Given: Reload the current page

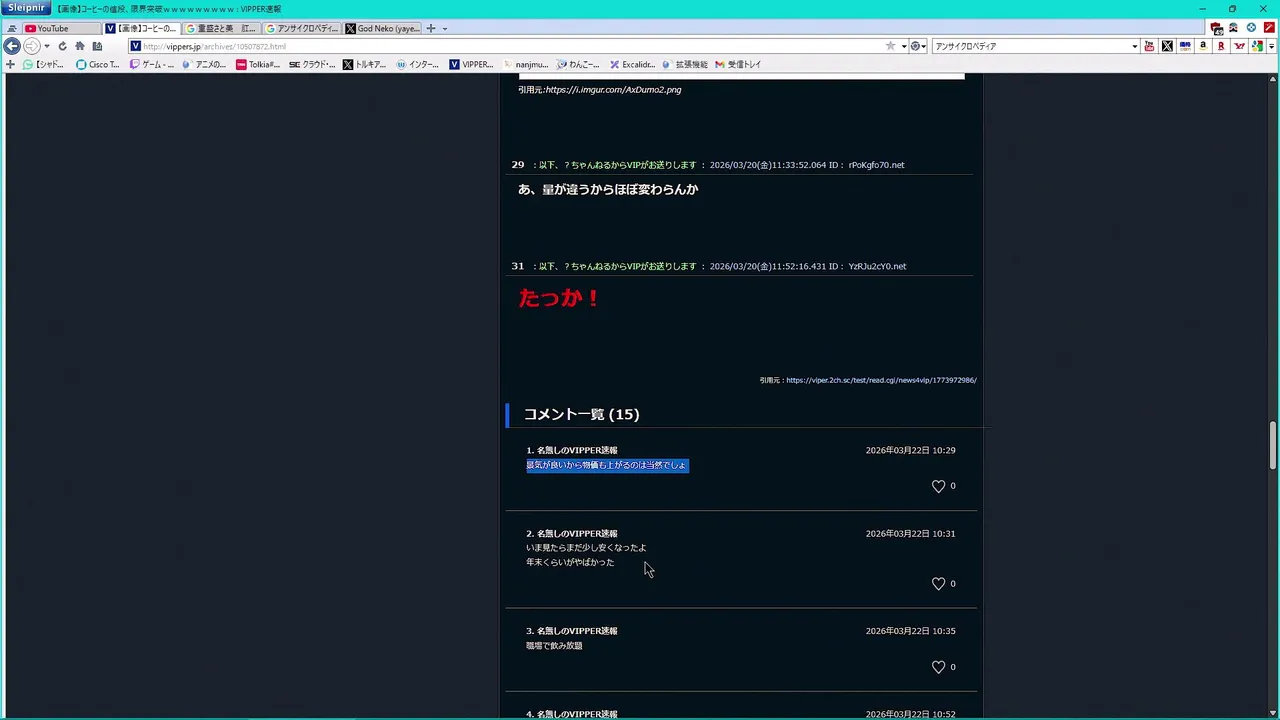Looking at the screenshot, I should coord(62,46).
